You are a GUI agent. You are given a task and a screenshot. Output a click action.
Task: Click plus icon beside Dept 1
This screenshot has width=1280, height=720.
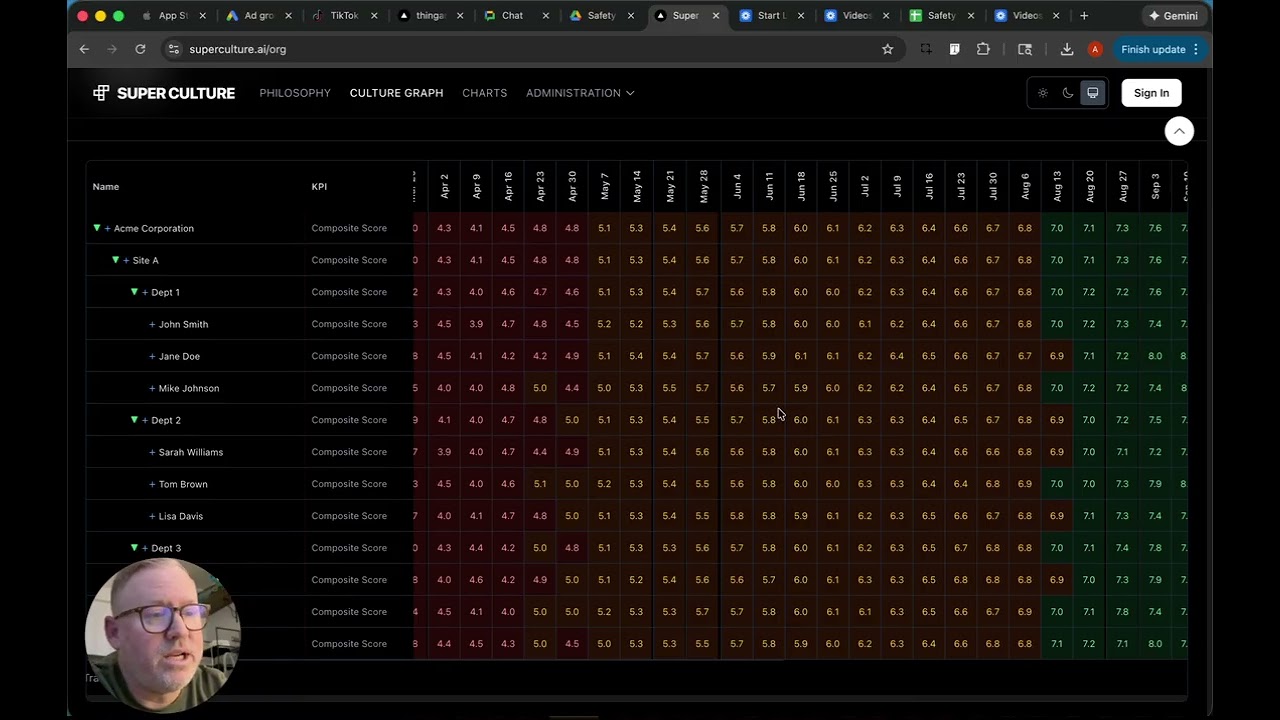coord(145,292)
